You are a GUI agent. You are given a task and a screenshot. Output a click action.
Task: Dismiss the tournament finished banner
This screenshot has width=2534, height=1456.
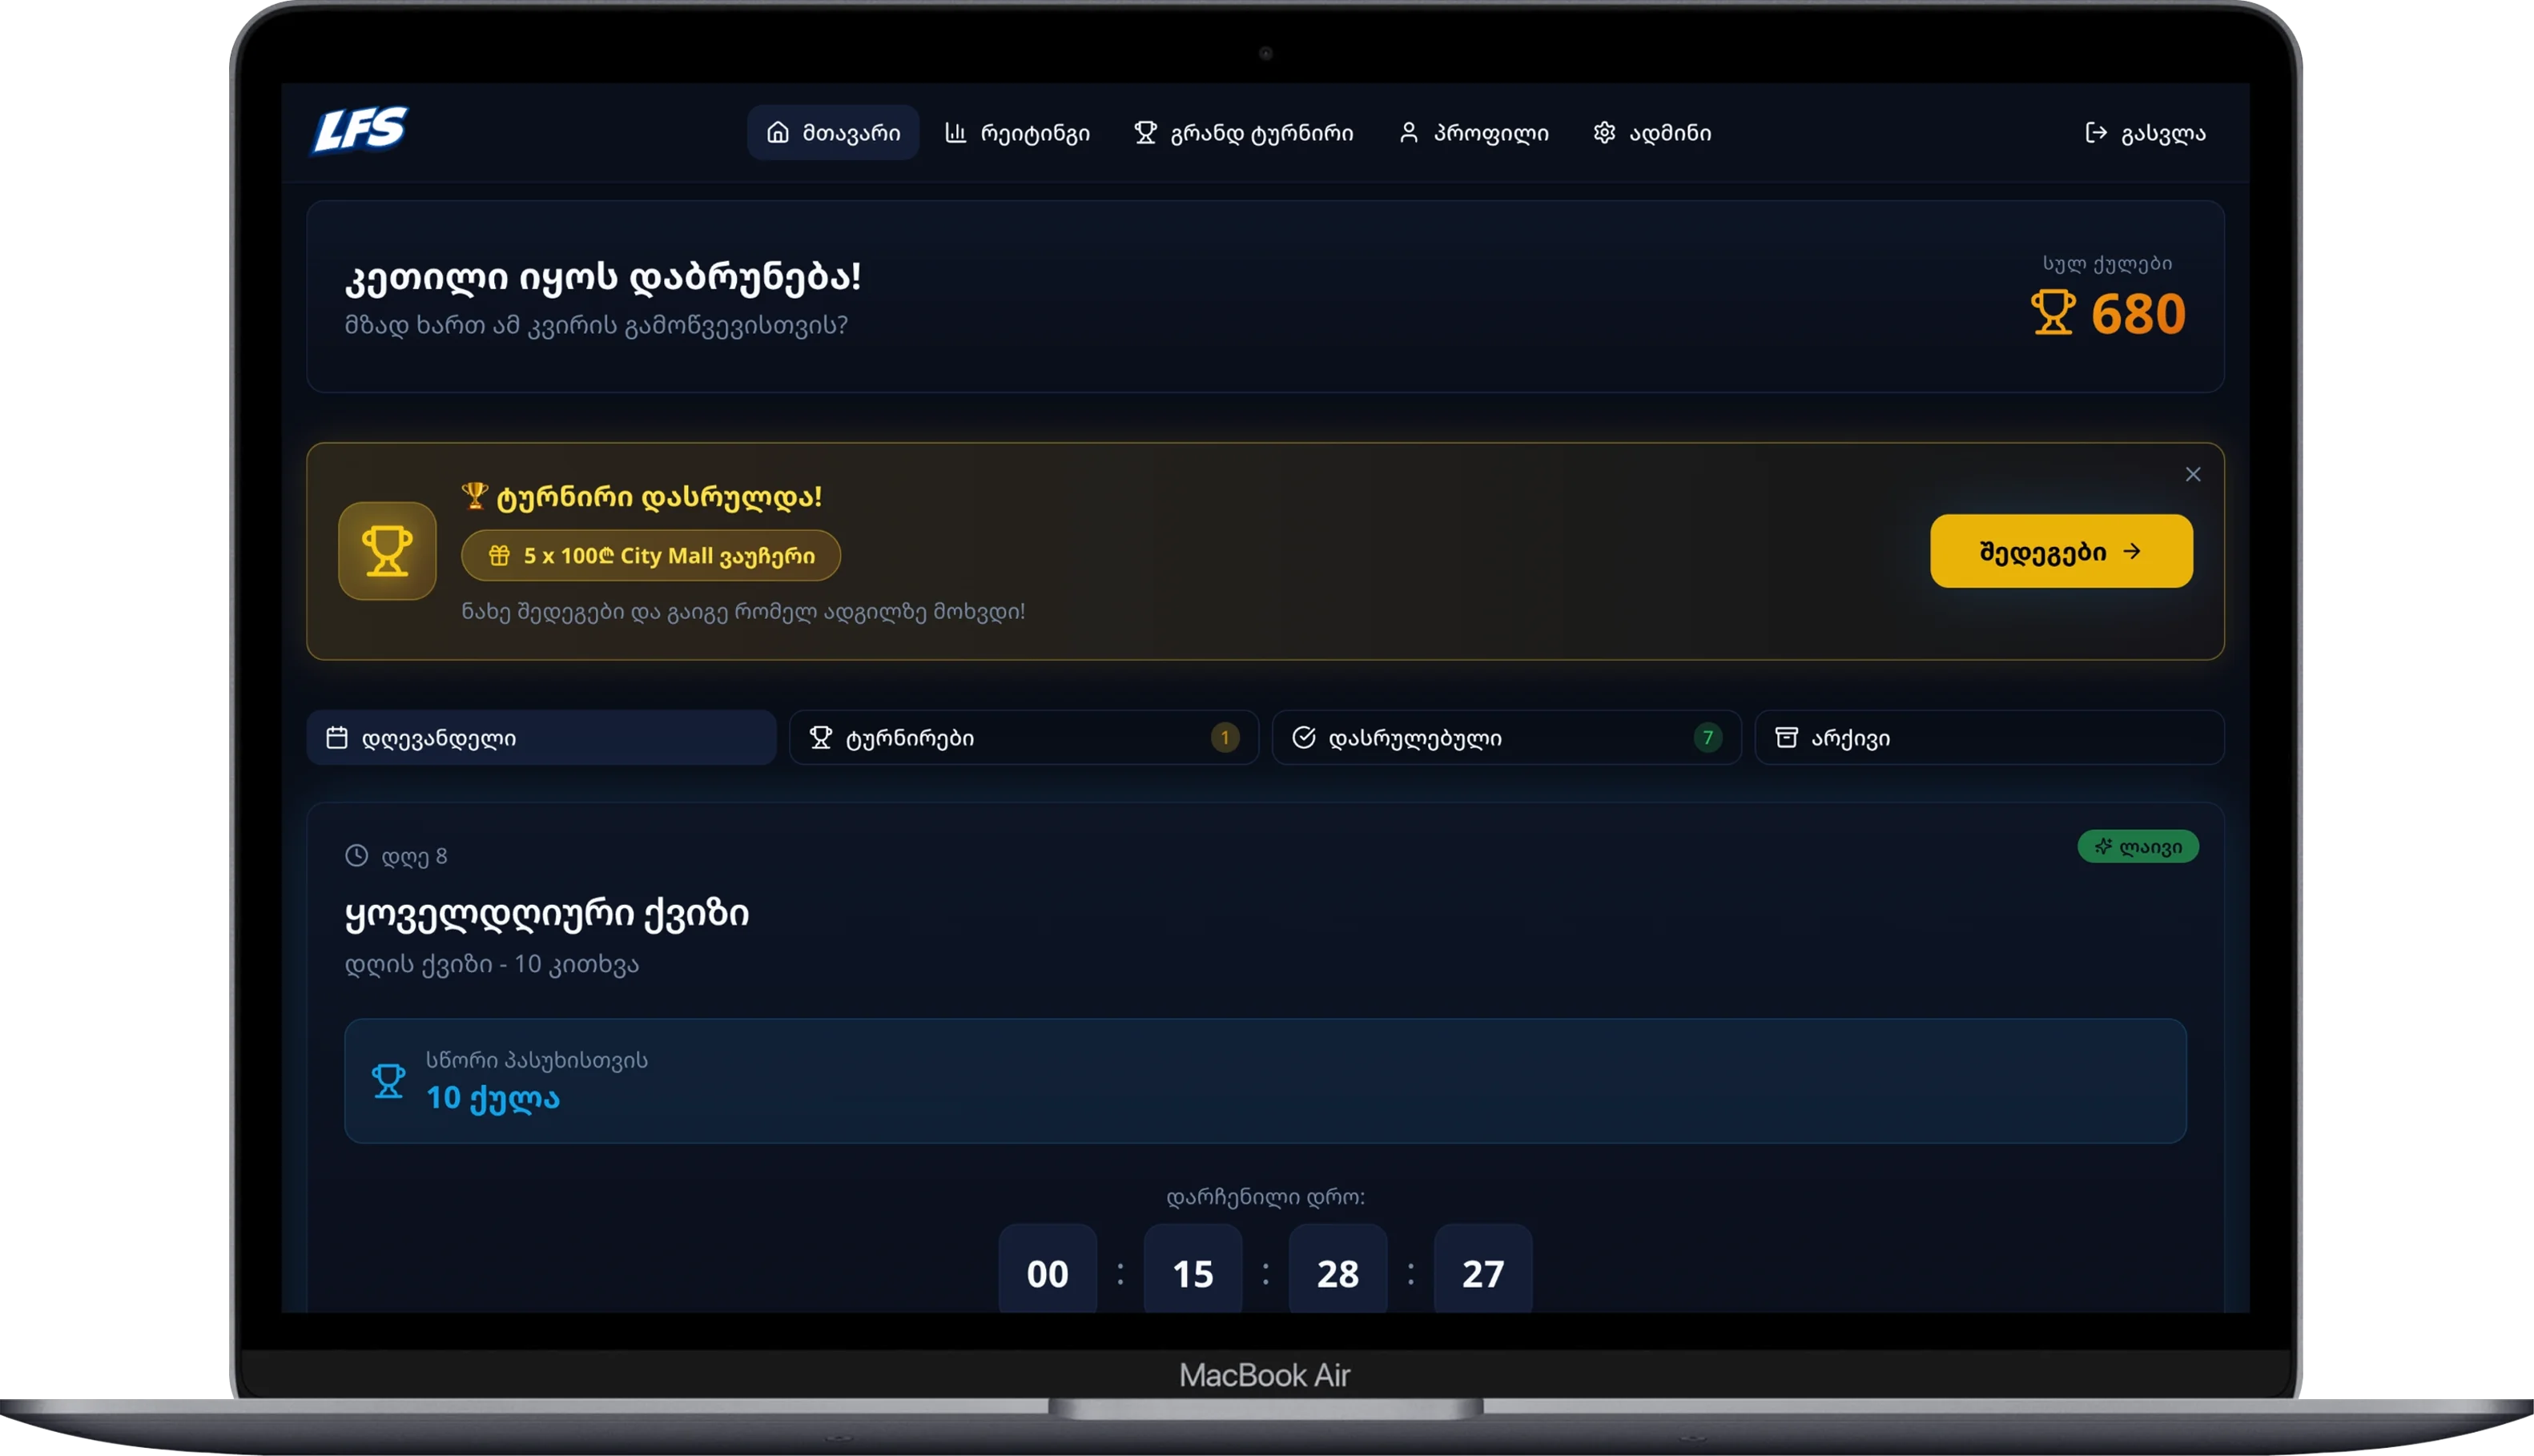click(2193, 474)
